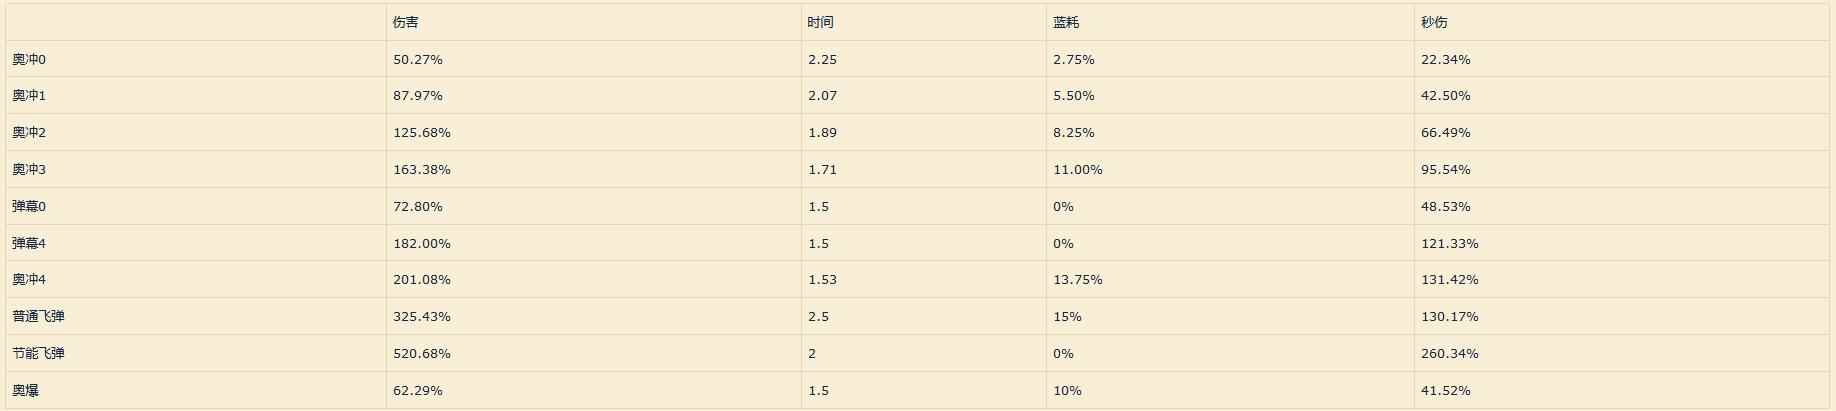1836x411 pixels.
Task: Select the 普通飞弹 row label
Action: [38, 317]
